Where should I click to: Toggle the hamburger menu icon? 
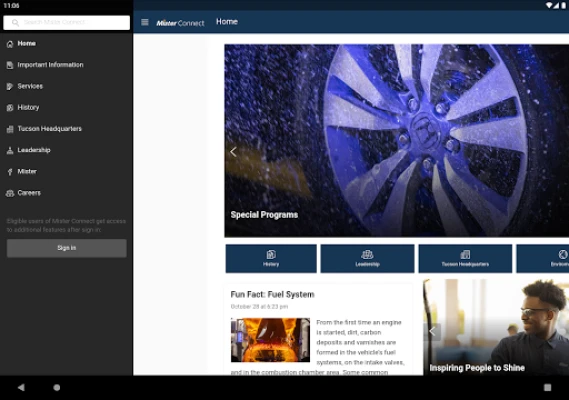coord(145,22)
